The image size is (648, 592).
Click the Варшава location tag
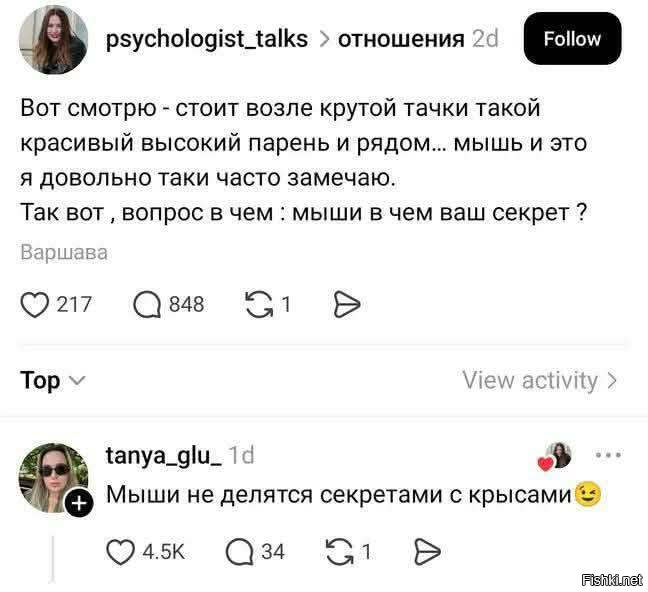[64, 253]
